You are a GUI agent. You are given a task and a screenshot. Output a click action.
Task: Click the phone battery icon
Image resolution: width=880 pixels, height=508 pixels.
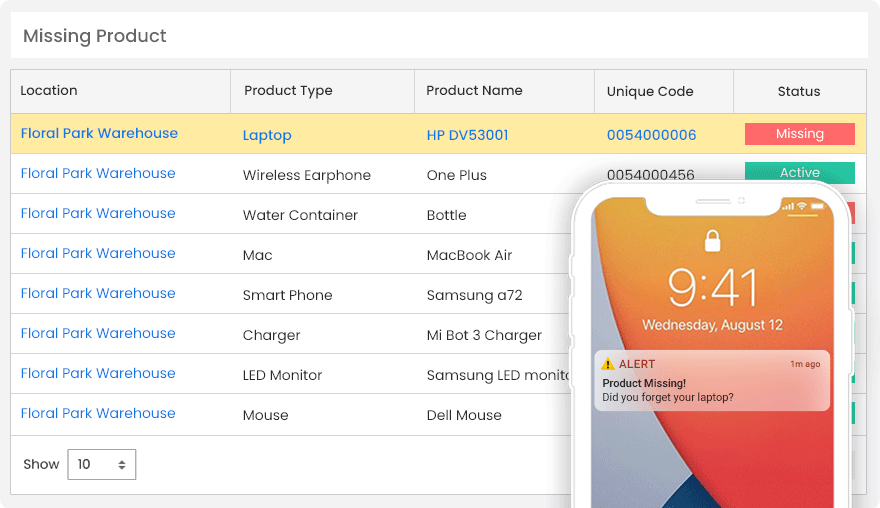click(818, 207)
